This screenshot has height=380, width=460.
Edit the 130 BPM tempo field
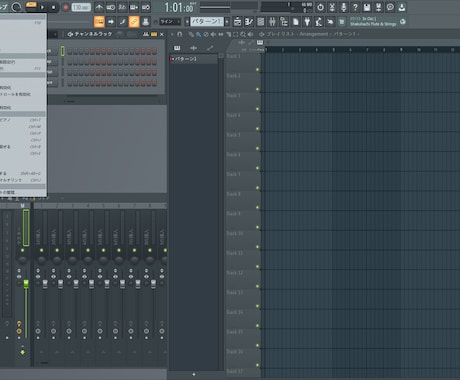pyautogui.click(x=81, y=7)
